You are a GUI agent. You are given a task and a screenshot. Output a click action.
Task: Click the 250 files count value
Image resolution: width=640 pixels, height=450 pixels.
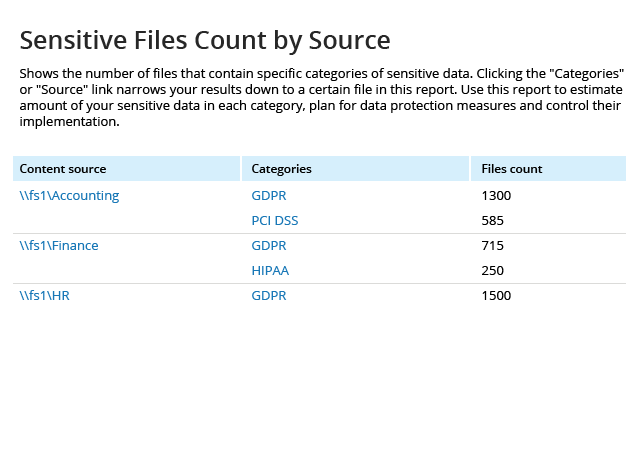pos(492,270)
